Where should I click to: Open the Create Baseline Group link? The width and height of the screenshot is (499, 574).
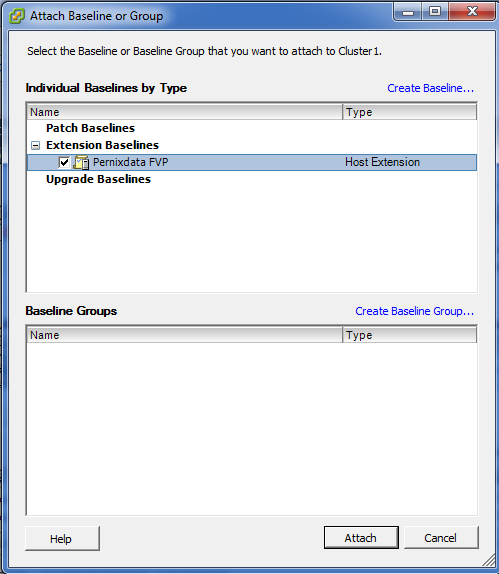[414, 311]
